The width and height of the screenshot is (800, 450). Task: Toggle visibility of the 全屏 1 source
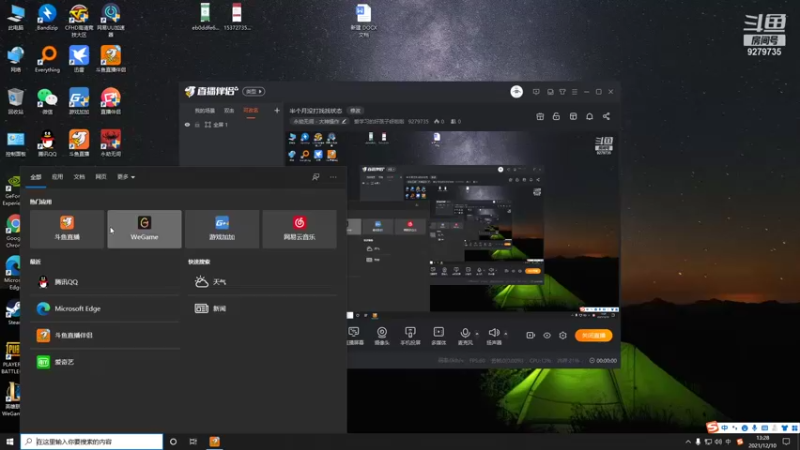click(187, 124)
